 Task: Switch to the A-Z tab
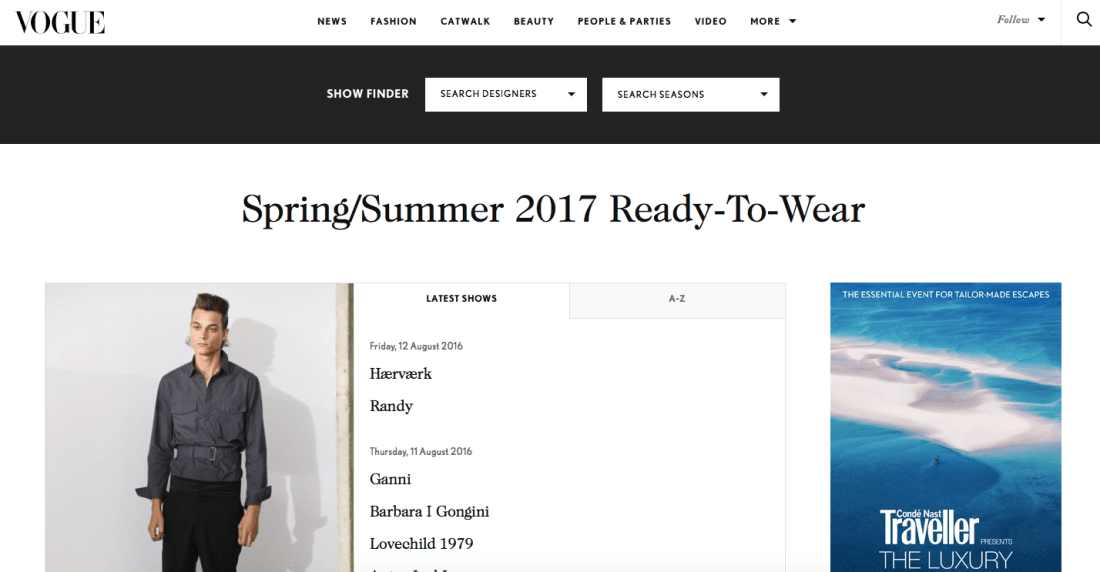[677, 300]
